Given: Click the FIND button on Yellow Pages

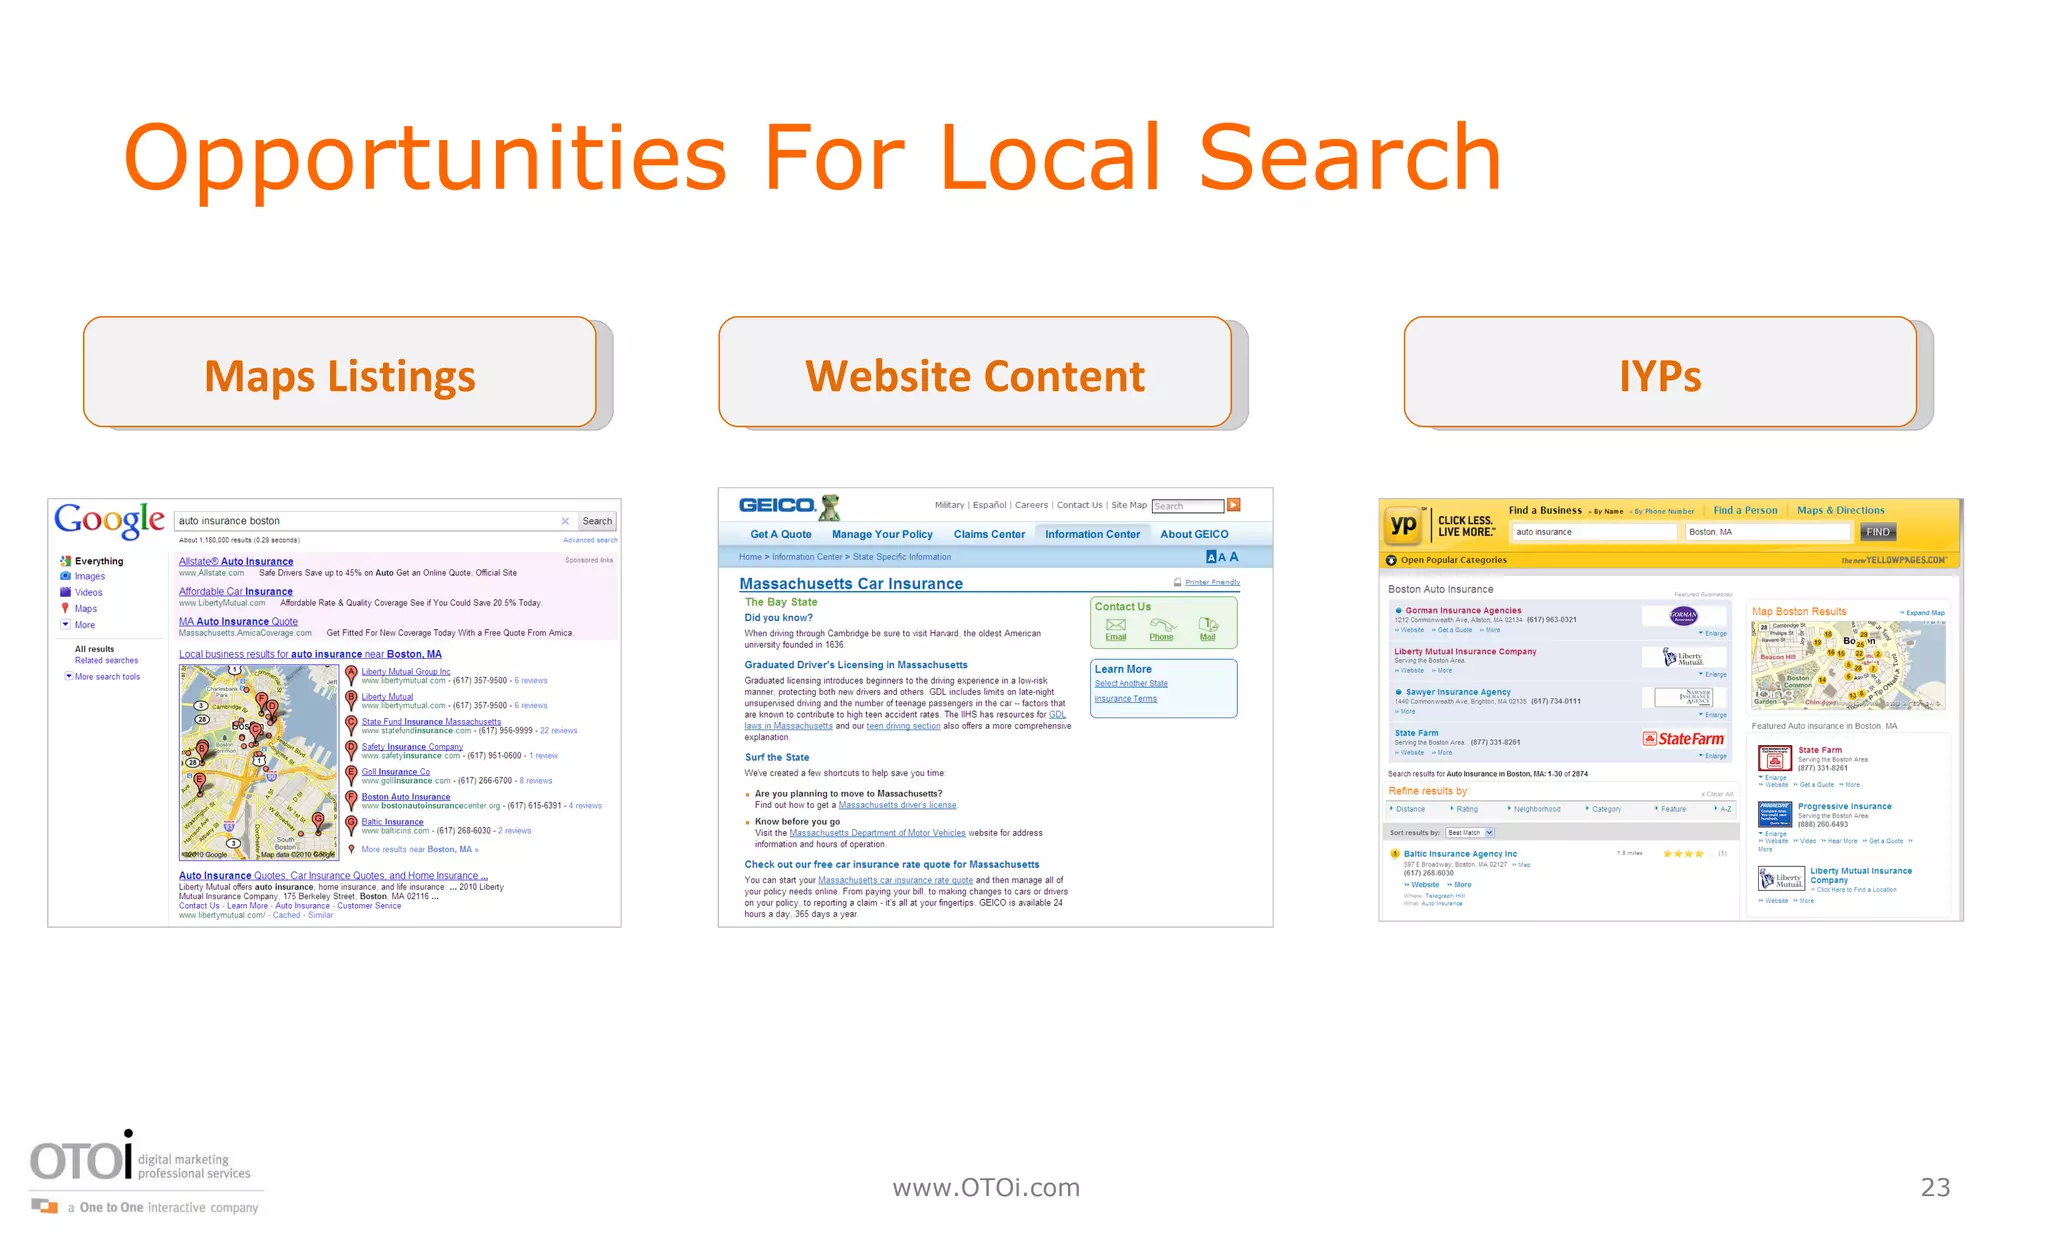Looking at the screenshot, I should 1878,532.
